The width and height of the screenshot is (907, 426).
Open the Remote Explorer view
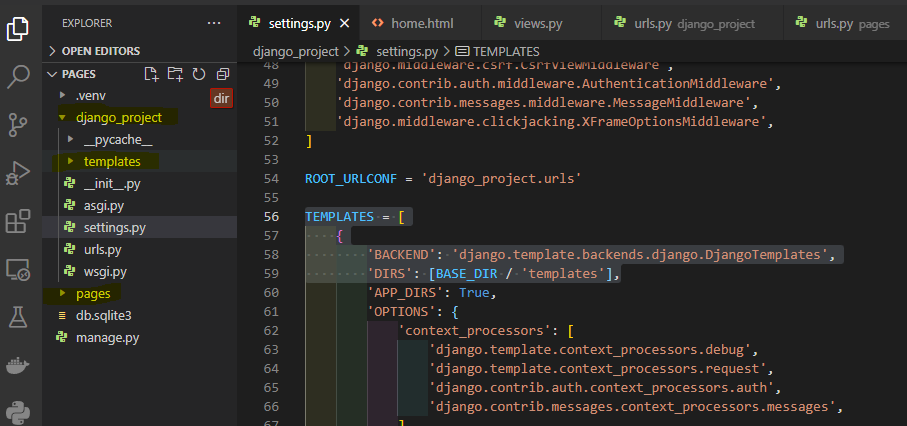tap(17, 269)
